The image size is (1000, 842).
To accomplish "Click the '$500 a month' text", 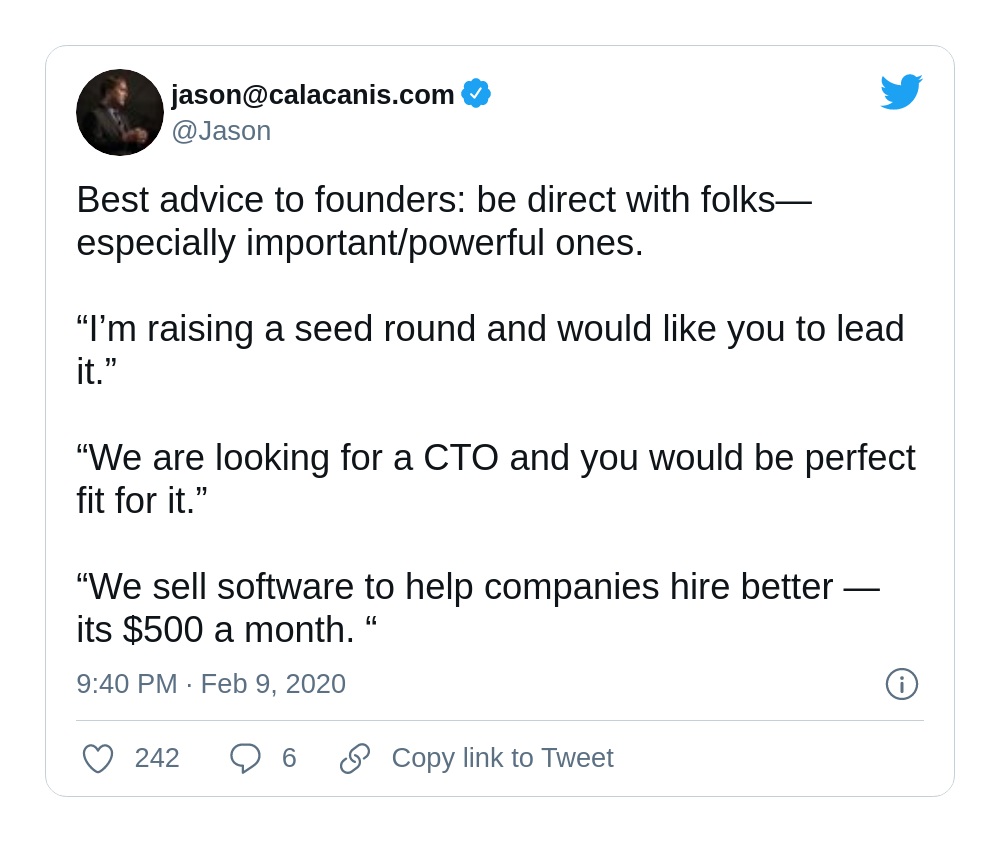I will 239,630.
